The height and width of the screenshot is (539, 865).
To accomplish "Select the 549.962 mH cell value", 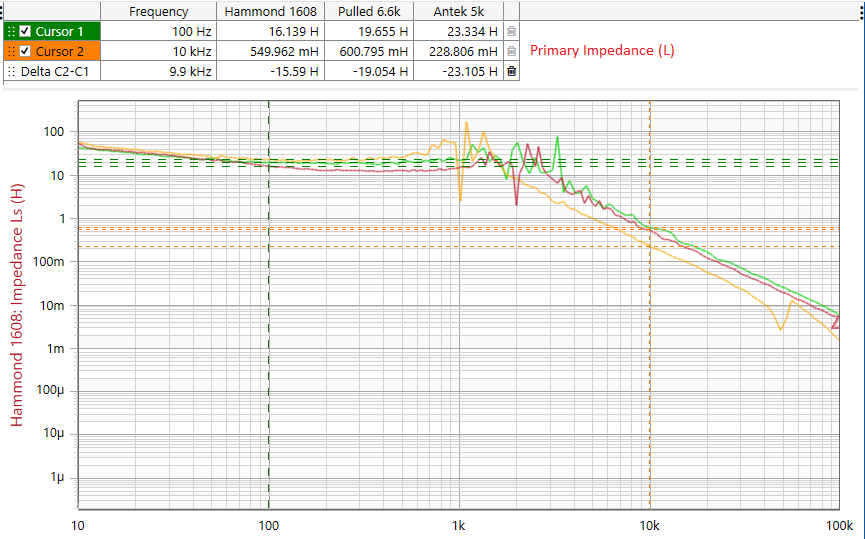I will pos(270,51).
